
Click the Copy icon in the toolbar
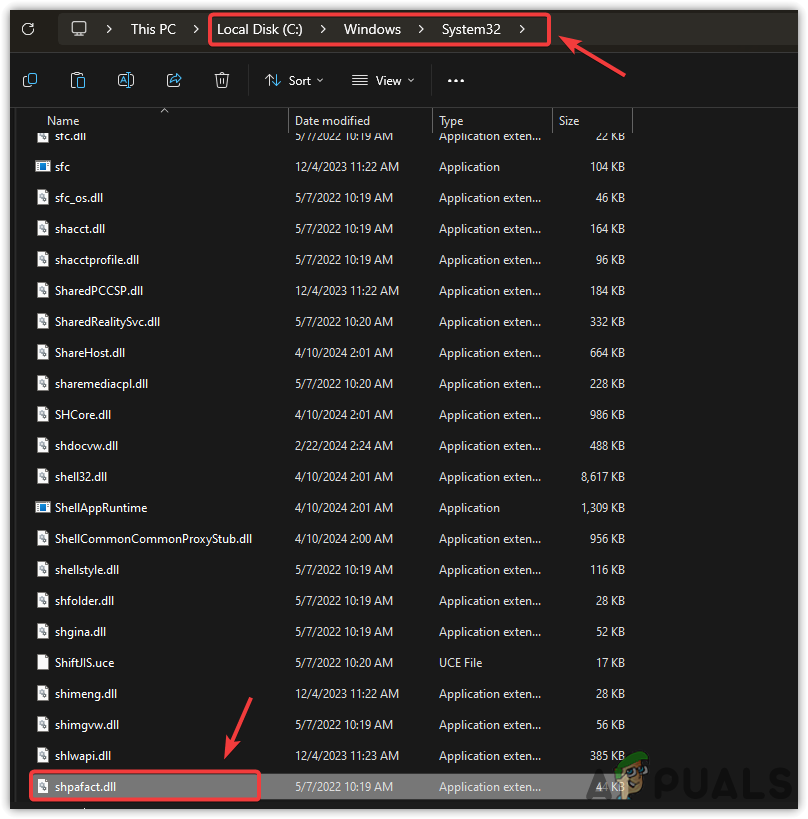(30, 80)
